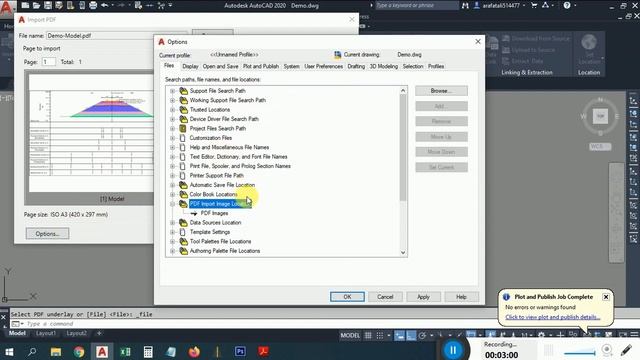
Task: Click the Help question mark icon
Action: click(x=567, y=5)
